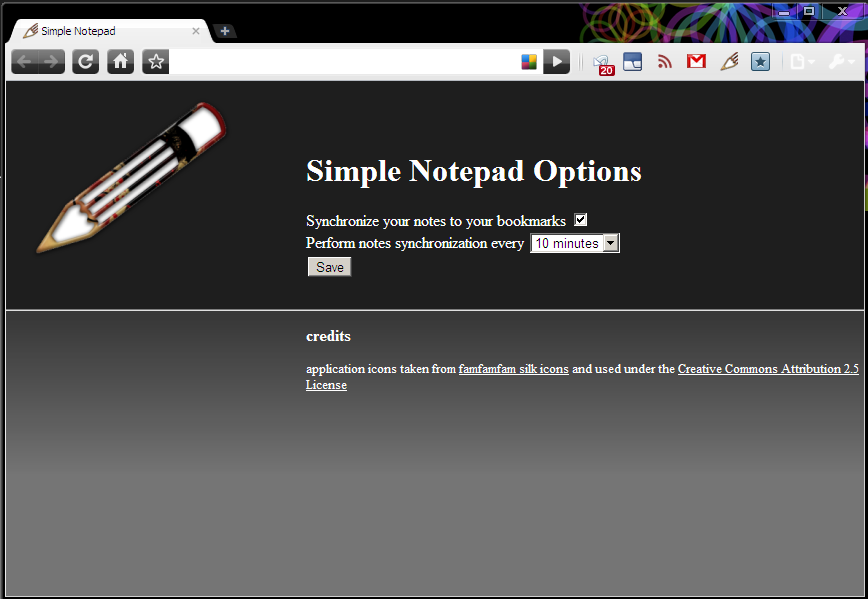Click the Simple Notepad pencil extension icon
The width and height of the screenshot is (868, 599).
(729, 61)
